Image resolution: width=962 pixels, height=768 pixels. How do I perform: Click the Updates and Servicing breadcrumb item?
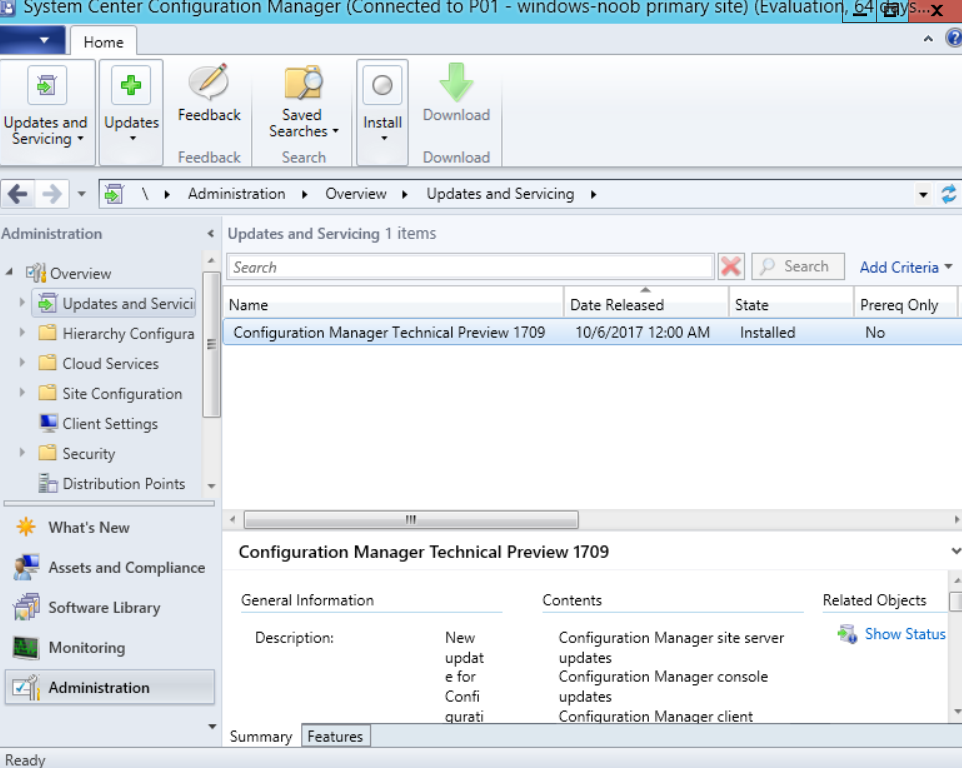click(501, 194)
